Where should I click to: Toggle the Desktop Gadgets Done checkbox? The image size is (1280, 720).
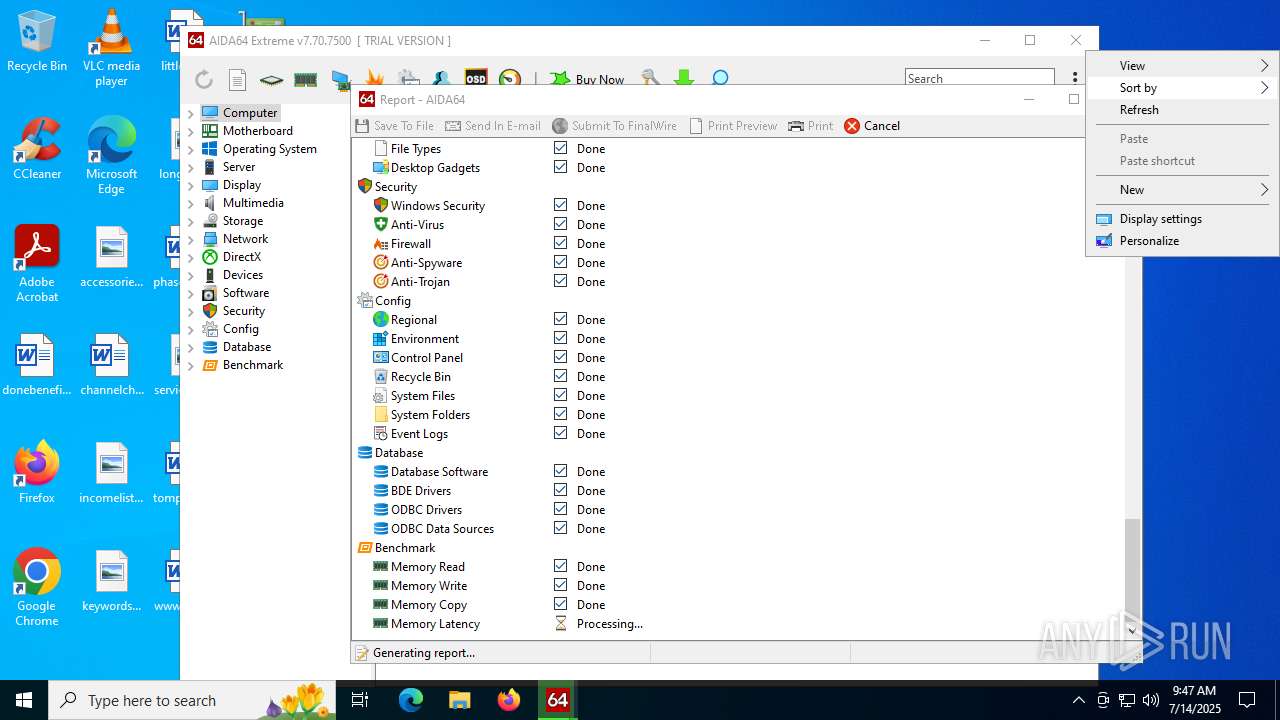[560, 167]
